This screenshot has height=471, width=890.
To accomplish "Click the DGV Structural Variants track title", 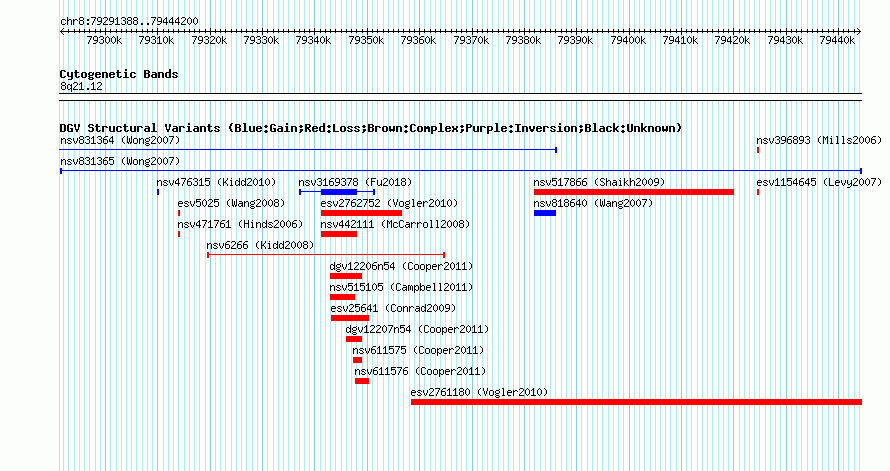I will tap(371, 128).
